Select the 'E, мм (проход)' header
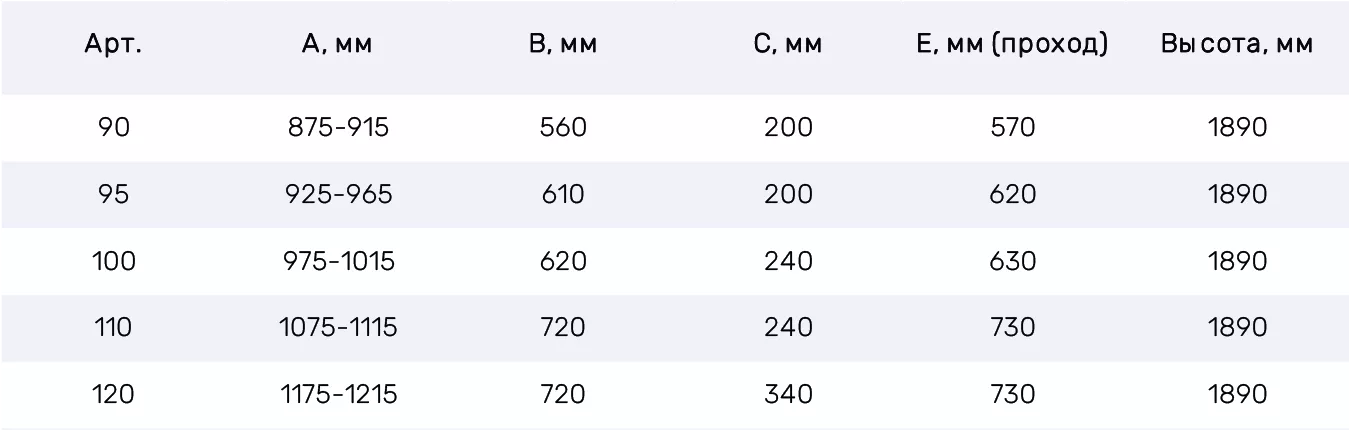This screenshot has height=430, width=1349. pos(1011,45)
